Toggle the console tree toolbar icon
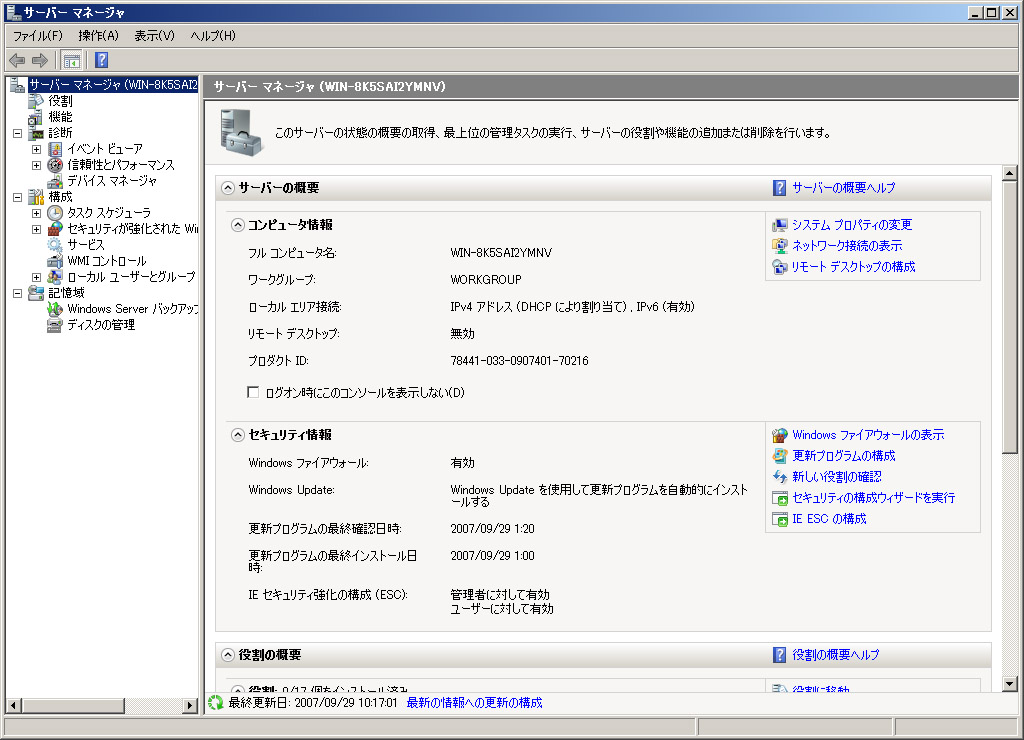The height and width of the screenshot is (740, 1024). click(72, 61)
